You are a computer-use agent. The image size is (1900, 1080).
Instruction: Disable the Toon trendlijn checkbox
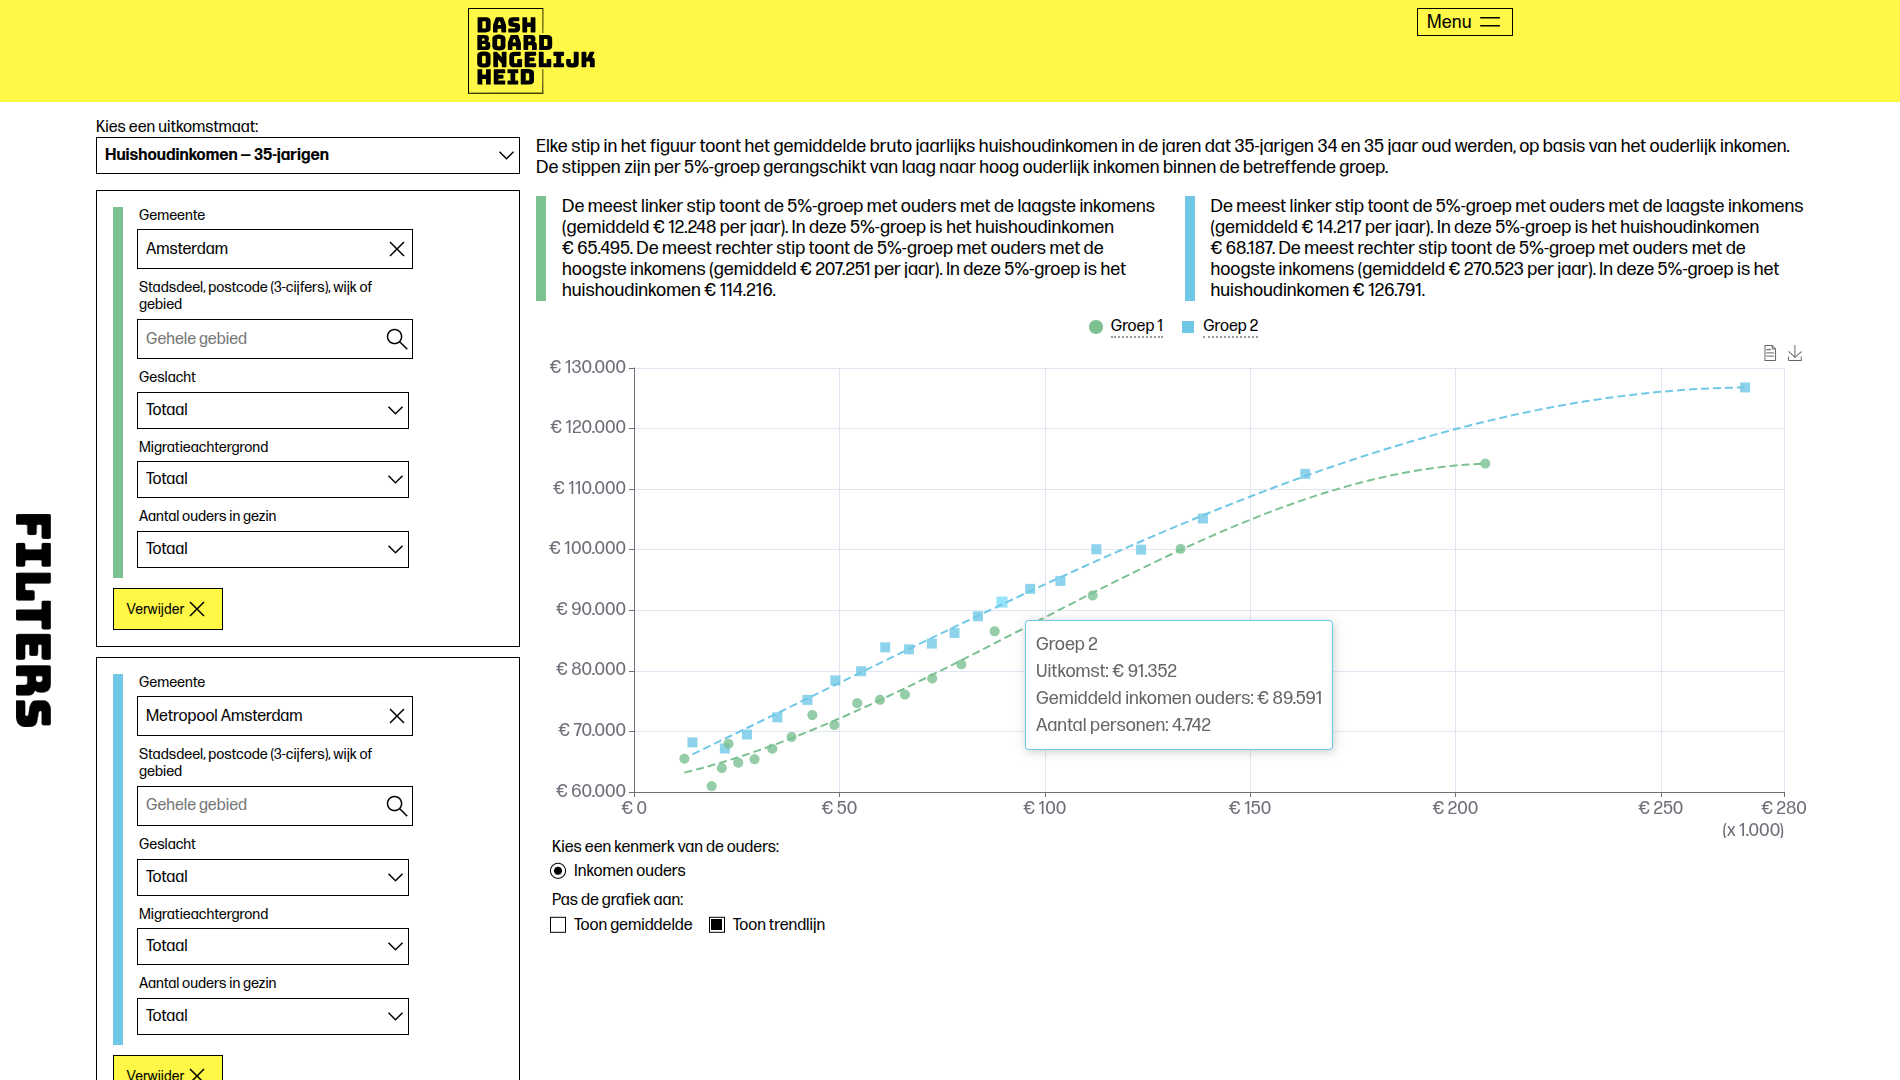(717, 925)
